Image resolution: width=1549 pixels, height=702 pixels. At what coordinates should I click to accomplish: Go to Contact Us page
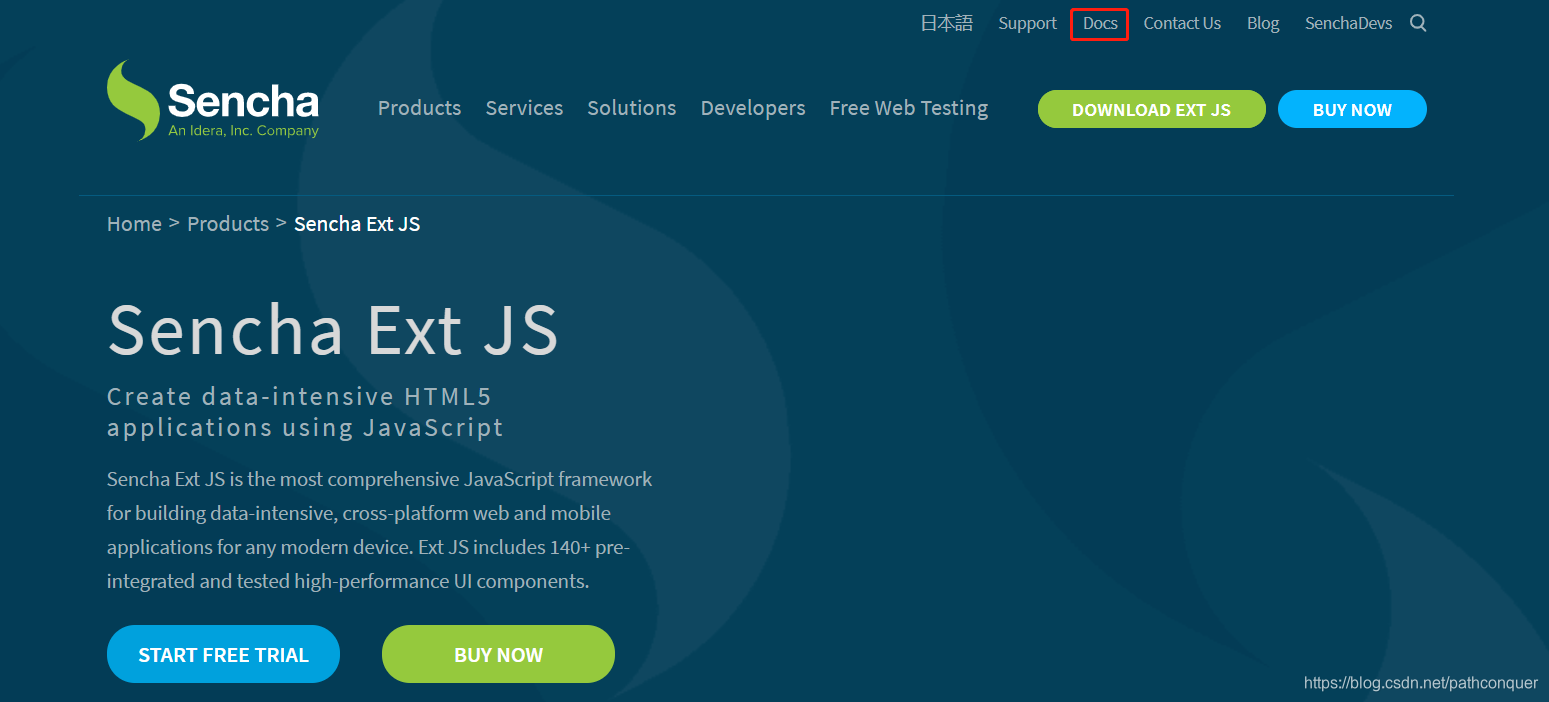coord(1182,23)
